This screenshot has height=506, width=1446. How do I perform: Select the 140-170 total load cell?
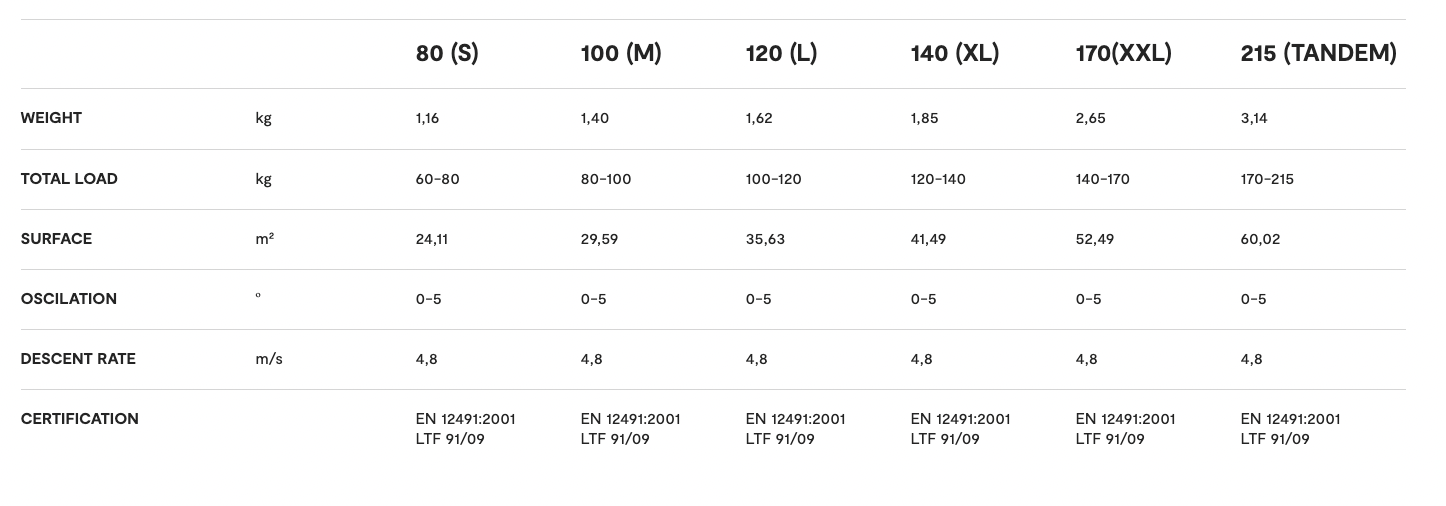pyautogui.click(x=1102, y=179)
